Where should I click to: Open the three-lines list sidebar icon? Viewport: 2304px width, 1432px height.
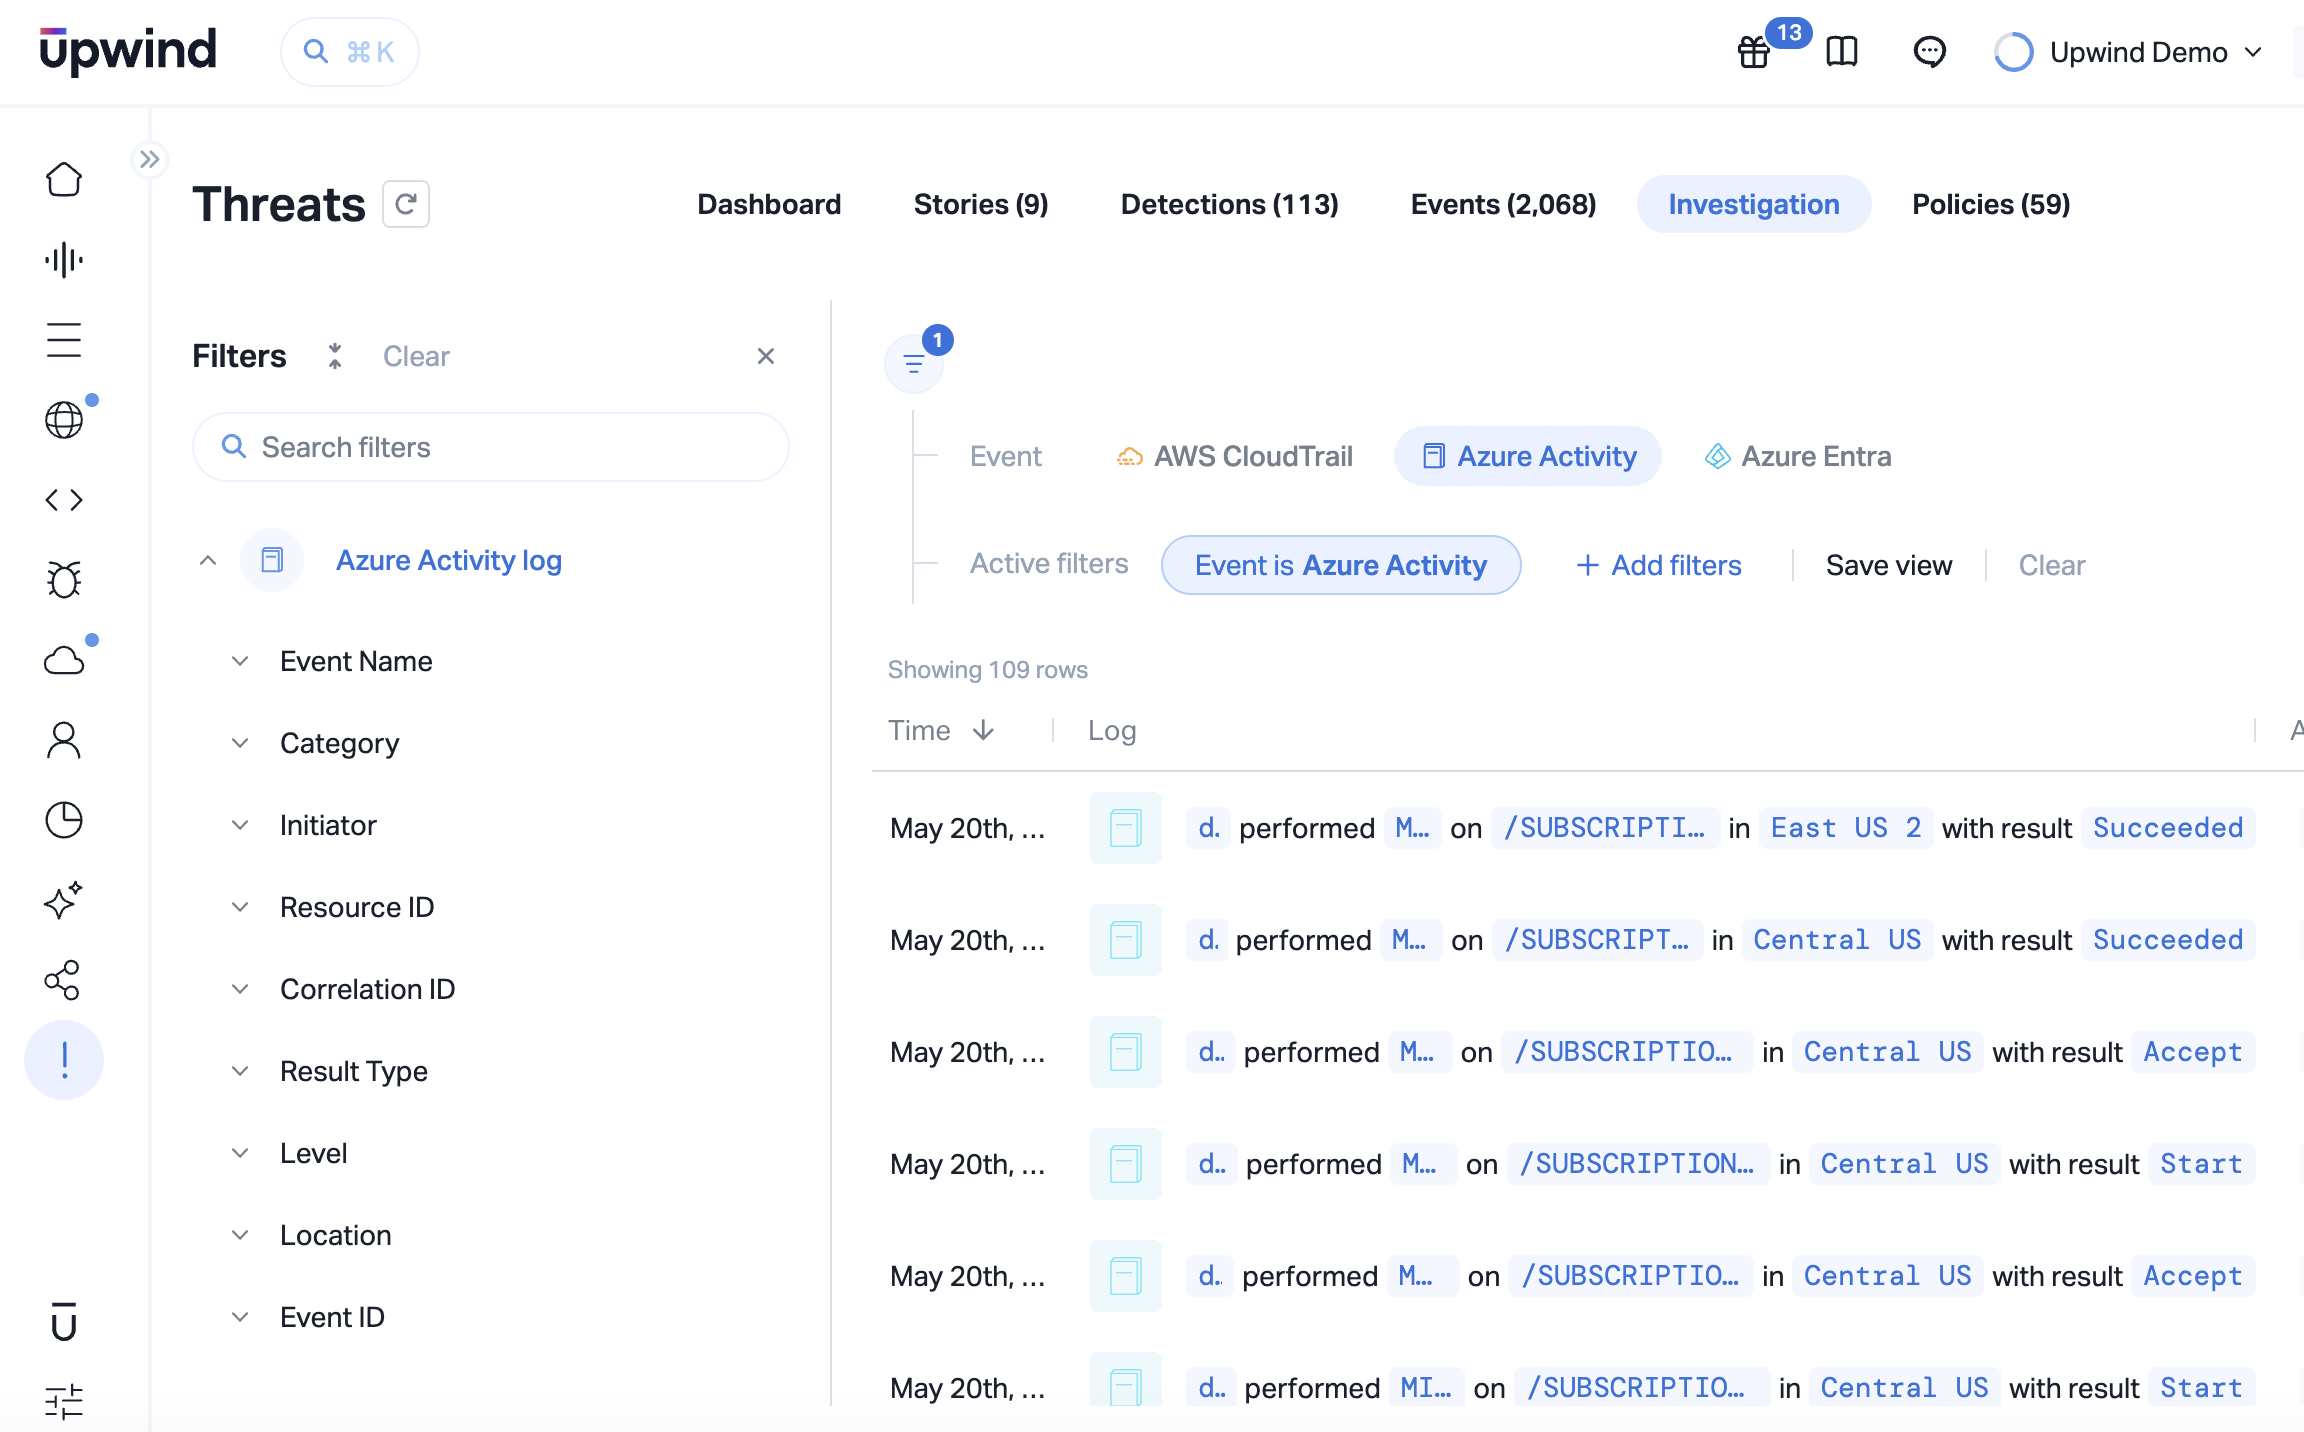point(64,340)
